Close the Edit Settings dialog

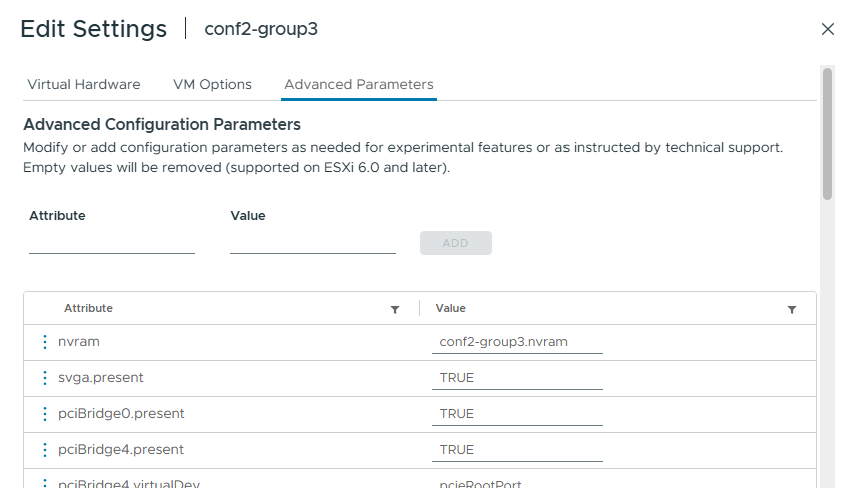[x=827, y=29]
